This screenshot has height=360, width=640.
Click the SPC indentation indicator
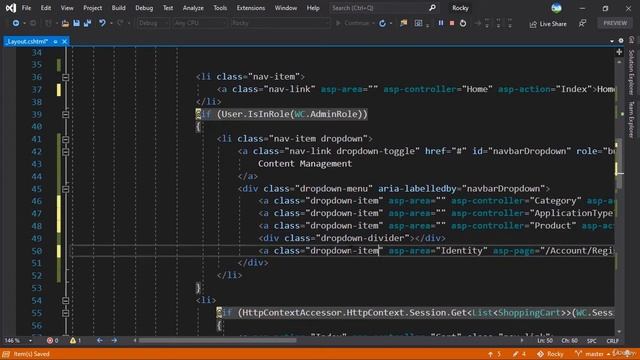tap(591, 341)
